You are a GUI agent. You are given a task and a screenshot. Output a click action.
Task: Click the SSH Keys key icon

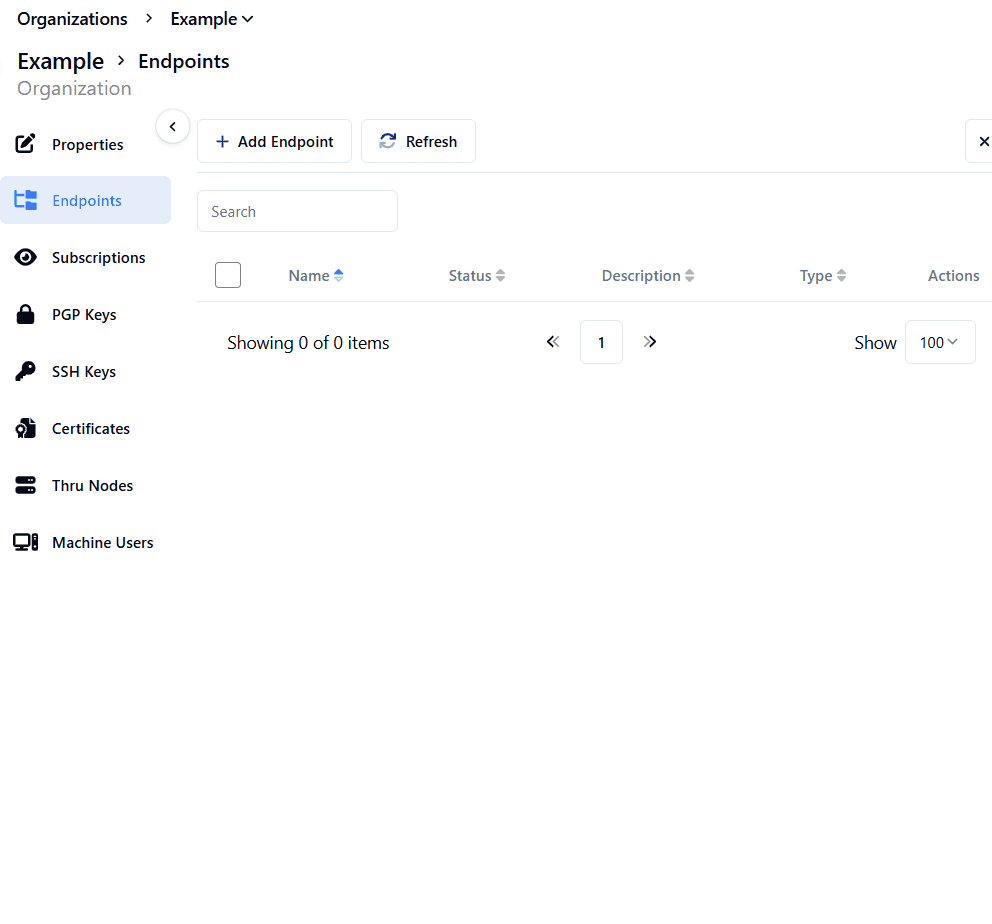point(26,372)
